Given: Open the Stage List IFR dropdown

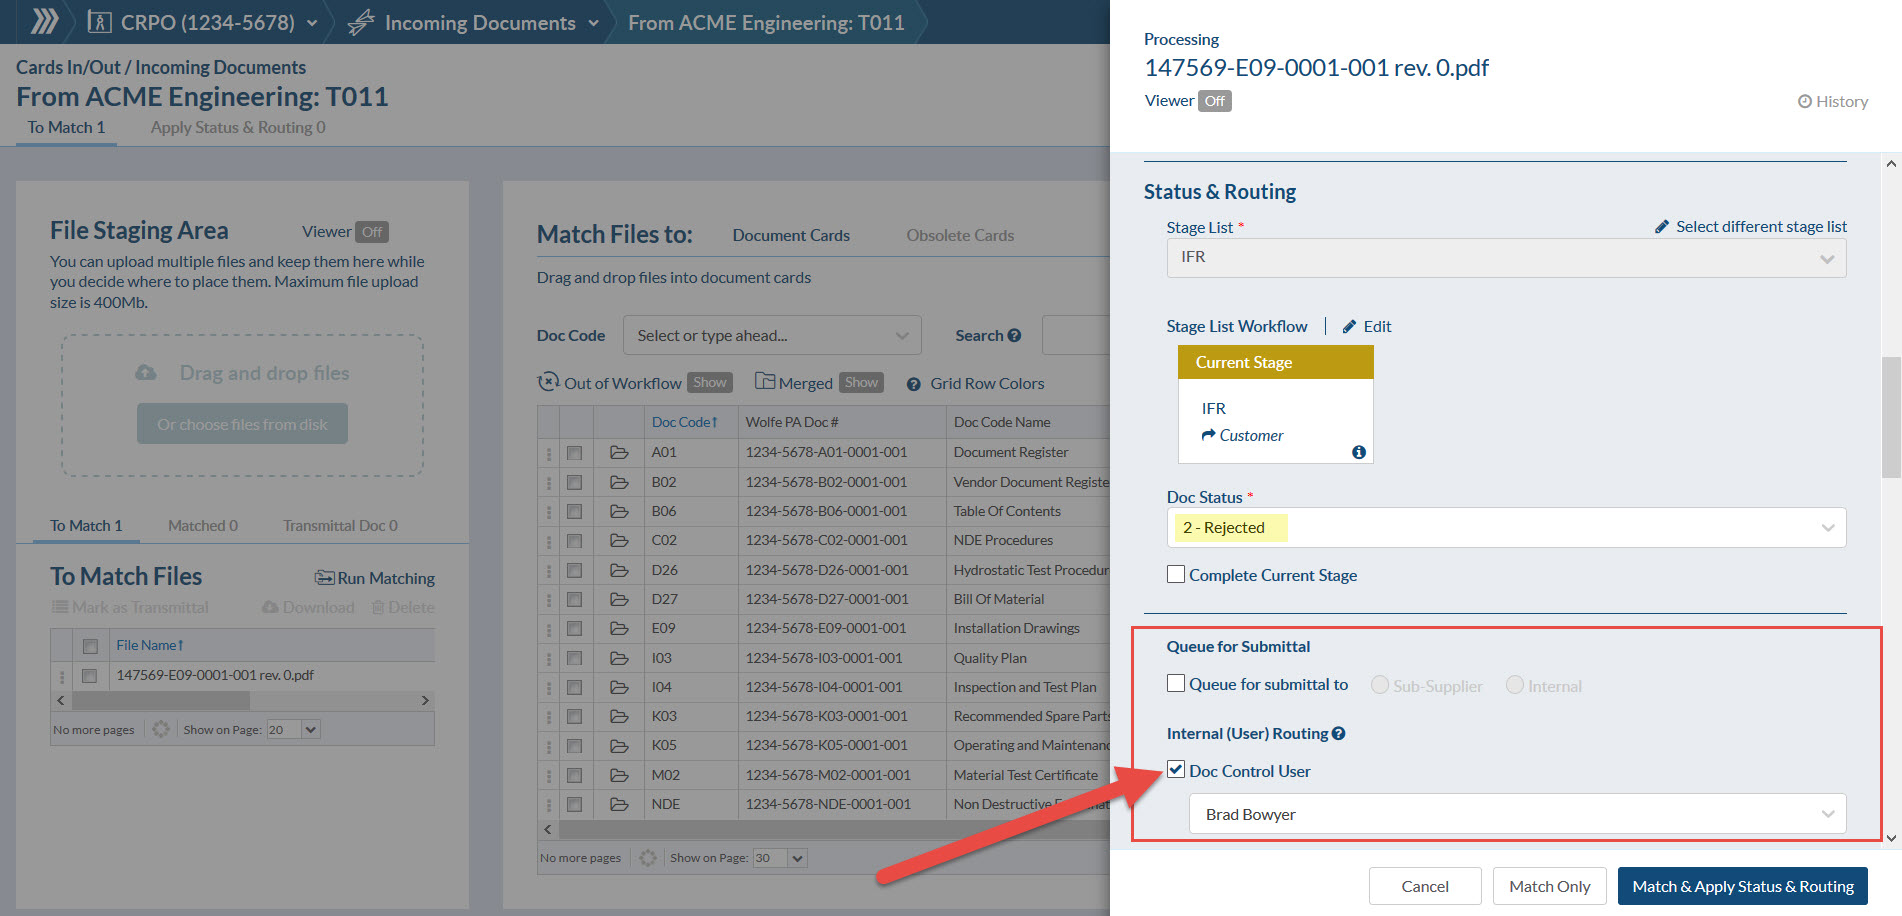Looking at the screenshot, I should pyautogui.click(x=1506, y=258).
